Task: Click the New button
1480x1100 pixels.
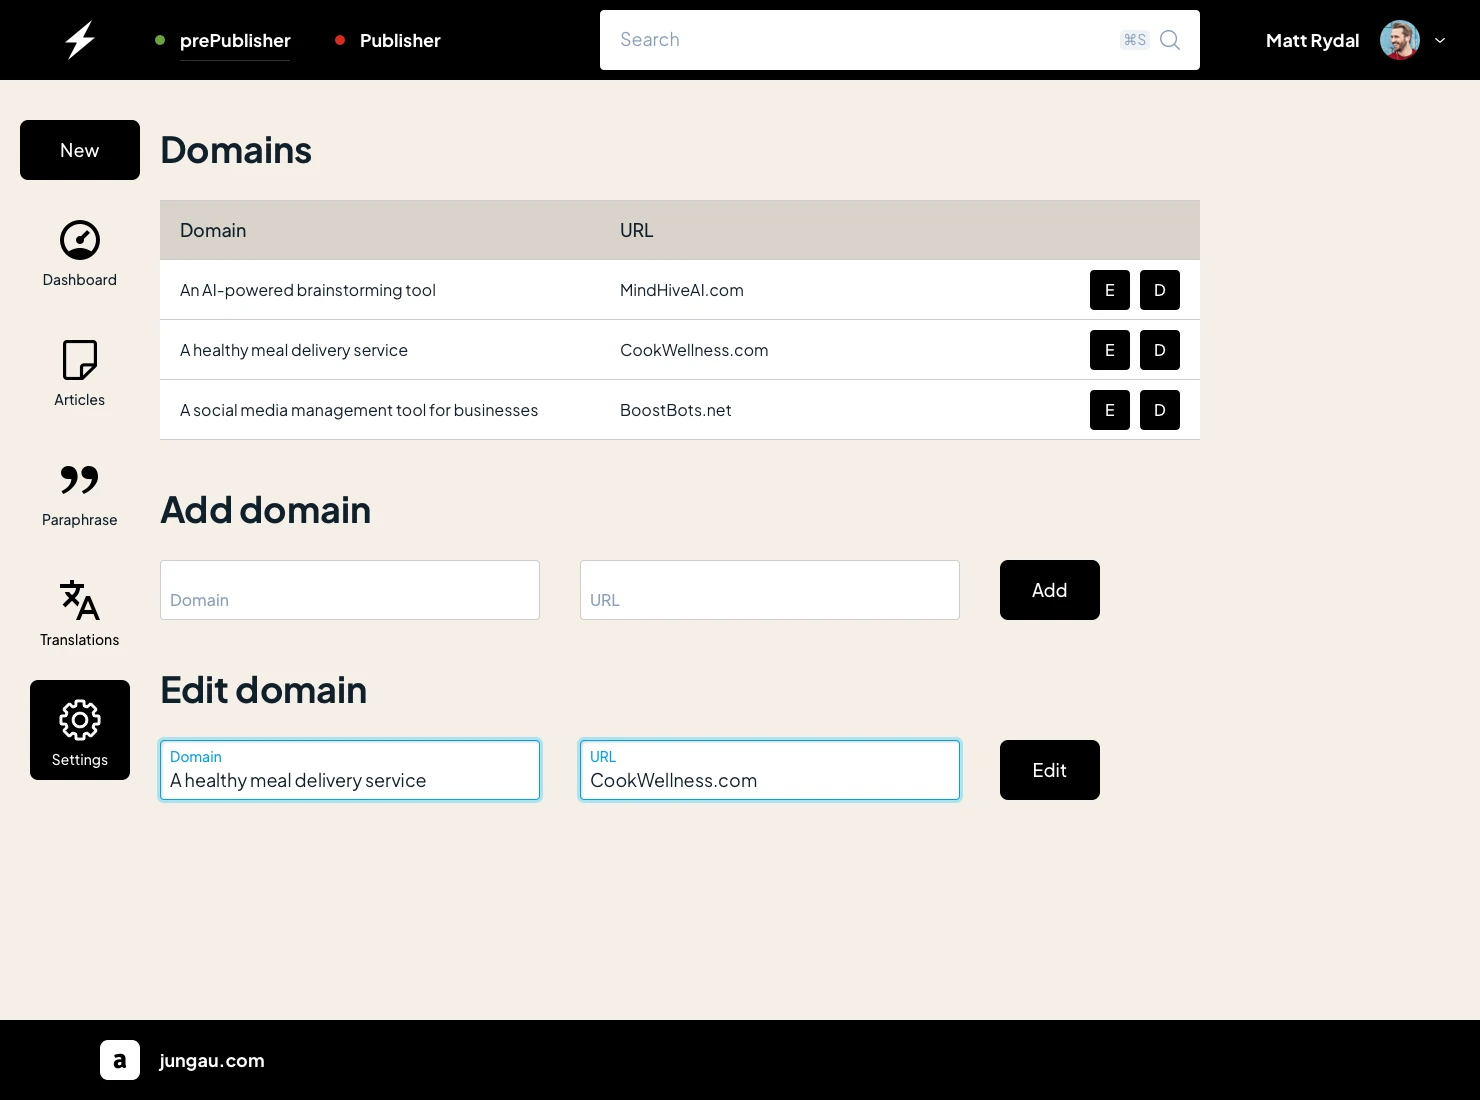Action: pyautogui.click(x=80, y=150)
